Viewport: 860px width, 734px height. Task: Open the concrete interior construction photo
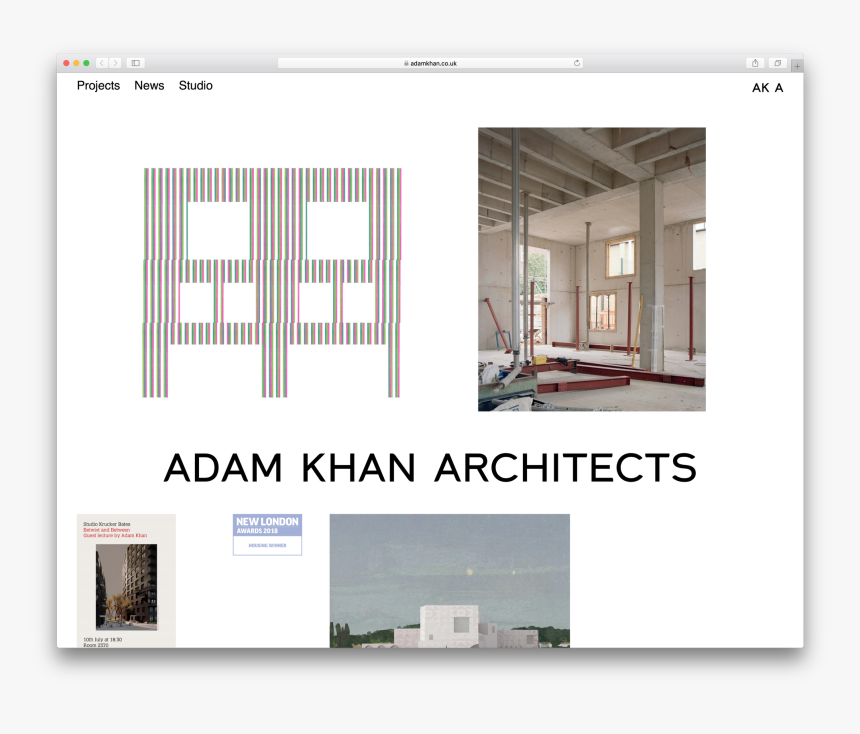[x=592, y=269]
